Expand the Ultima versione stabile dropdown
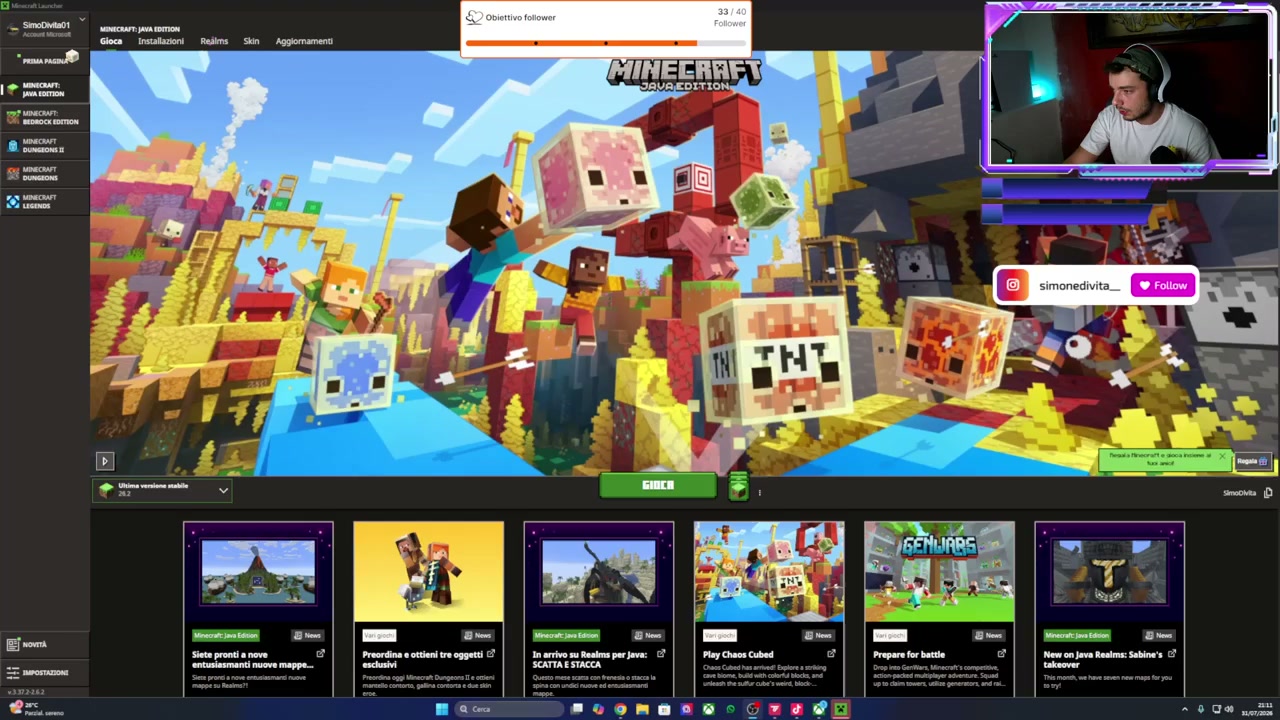Image resolution: width=1280 pixels, height=720 pixels. tap(164, 489)
